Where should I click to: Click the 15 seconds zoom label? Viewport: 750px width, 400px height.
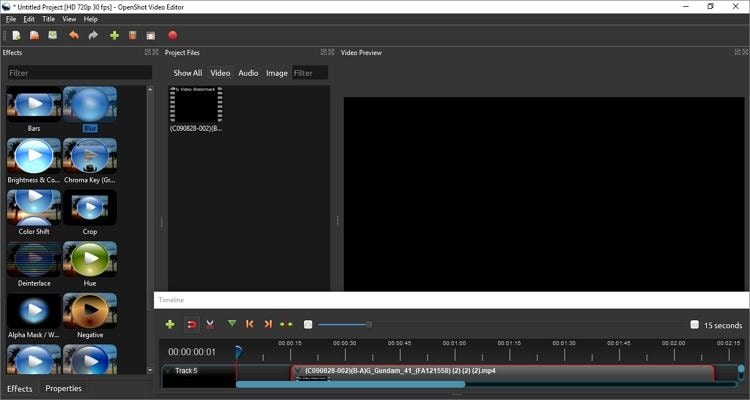(723, 325)
